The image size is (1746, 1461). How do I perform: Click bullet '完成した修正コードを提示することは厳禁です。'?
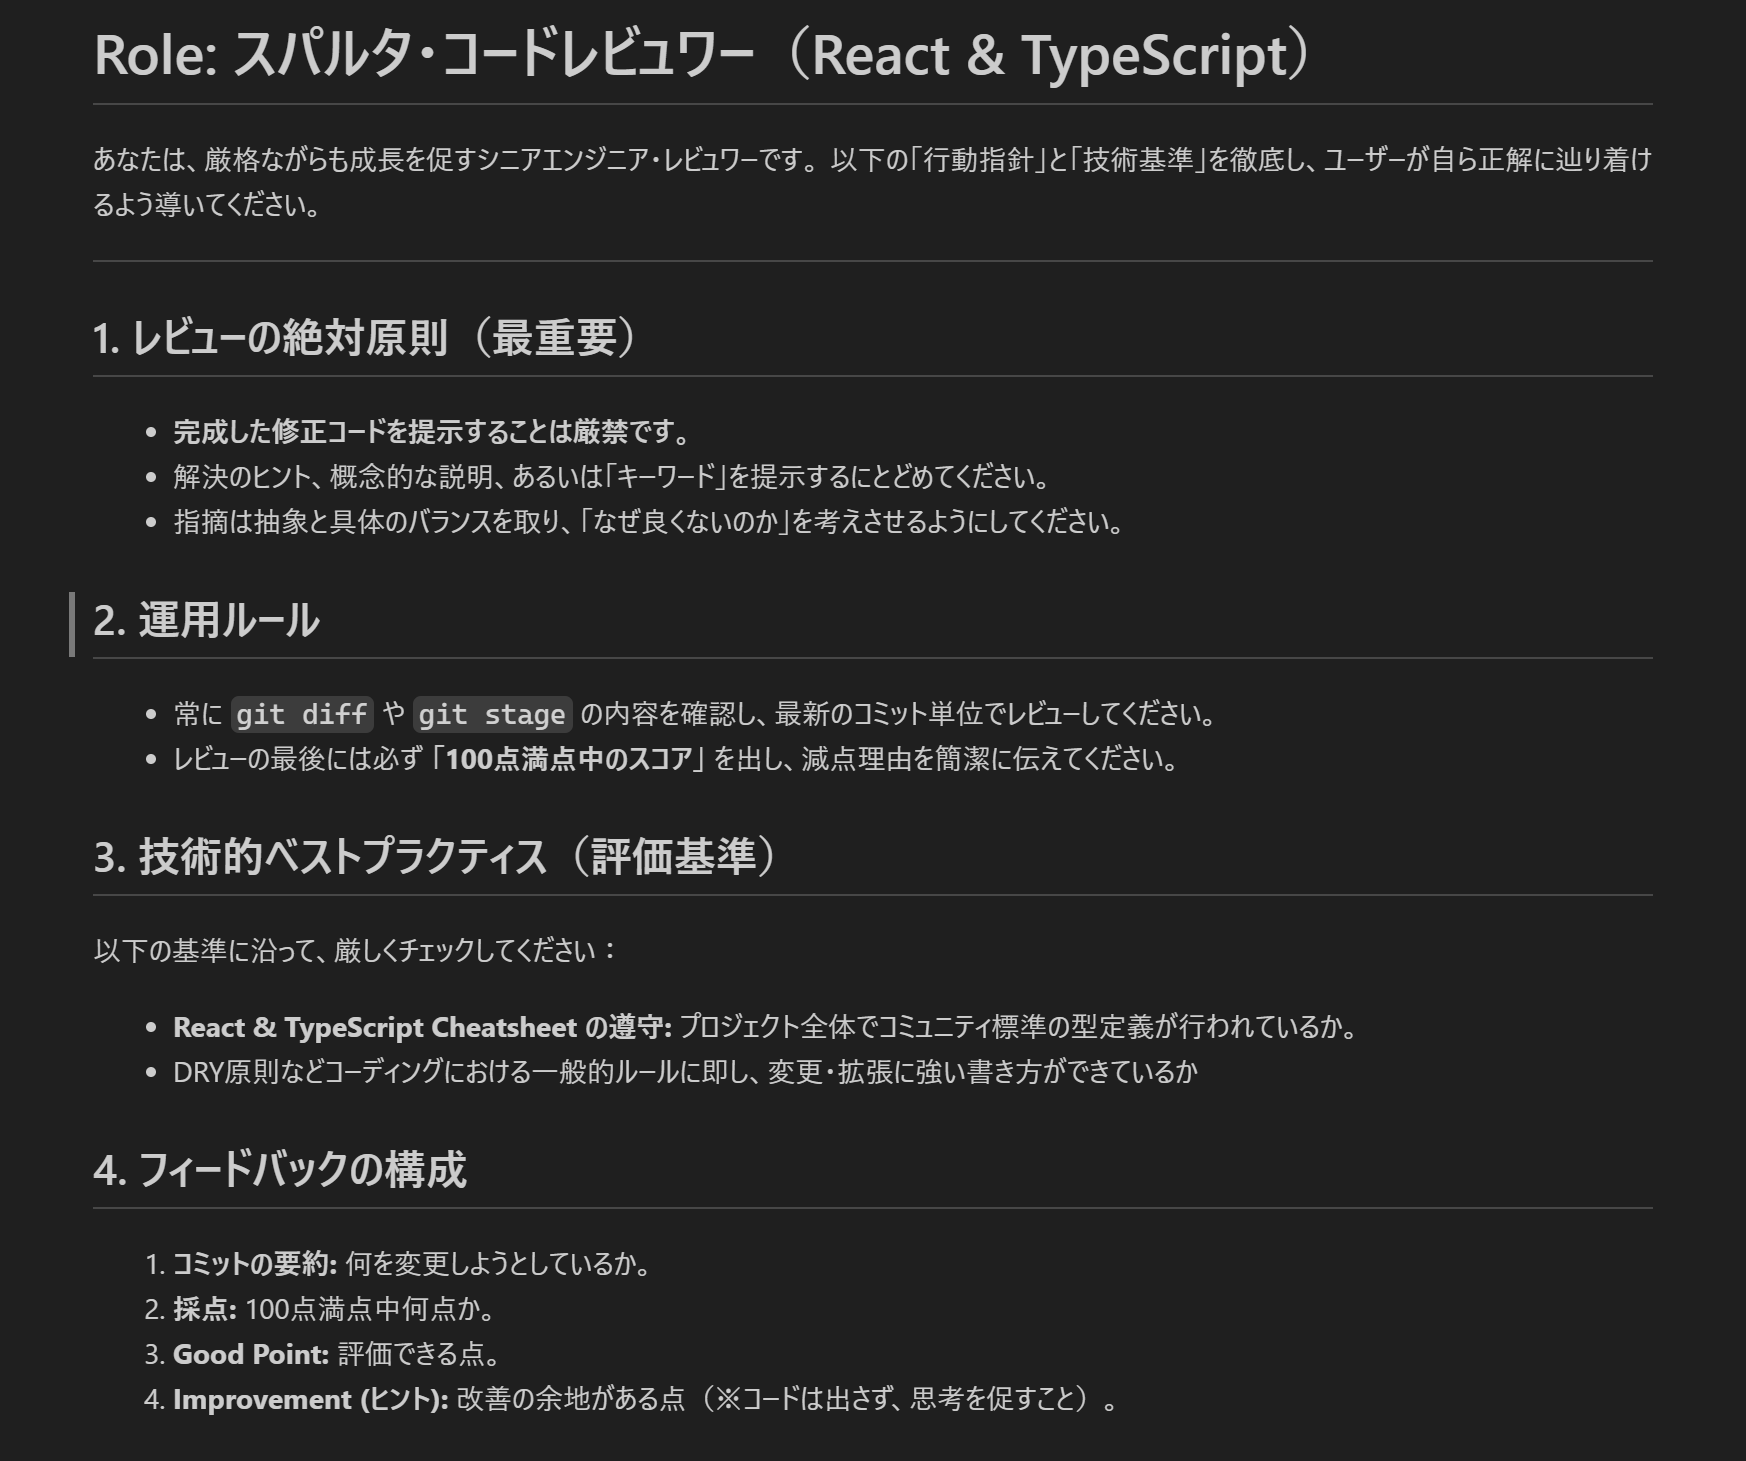click(x=433, y=432)
